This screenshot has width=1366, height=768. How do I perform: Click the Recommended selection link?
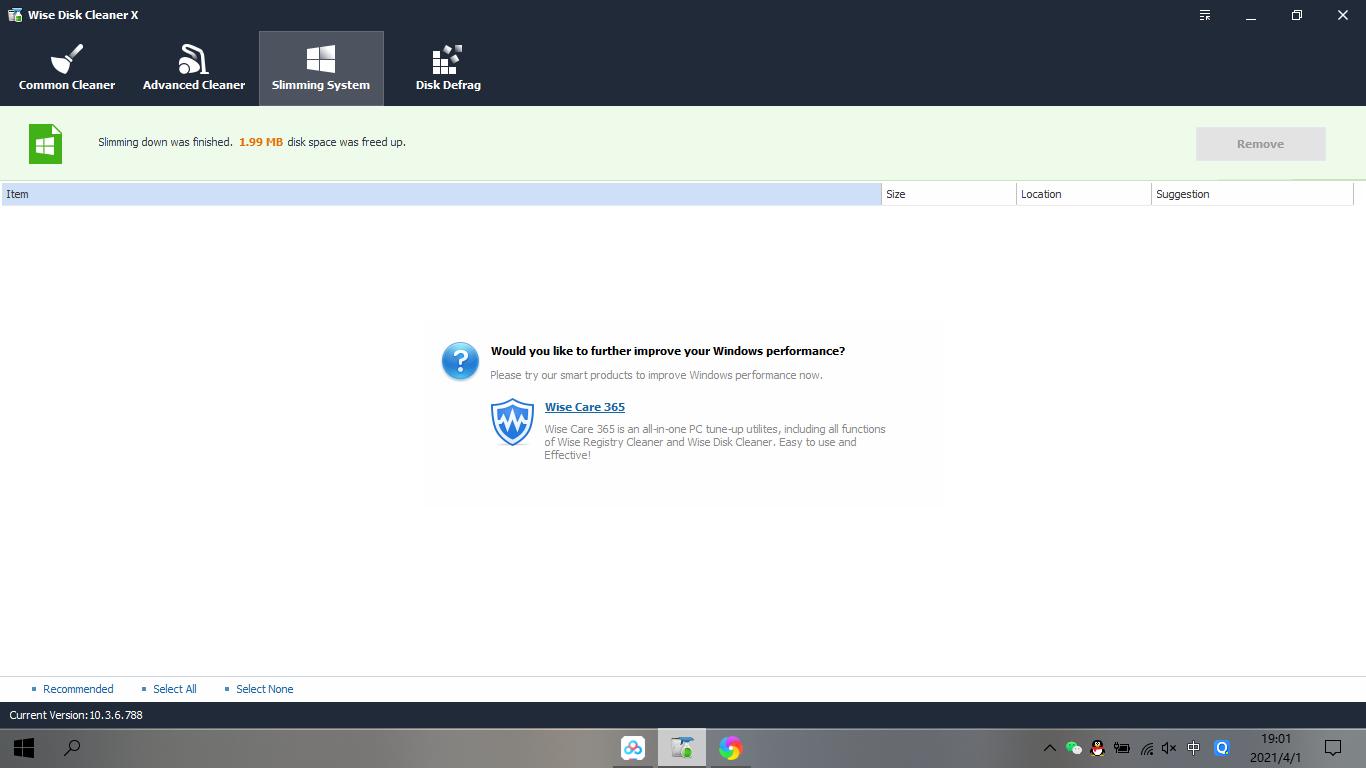(78, 689)
